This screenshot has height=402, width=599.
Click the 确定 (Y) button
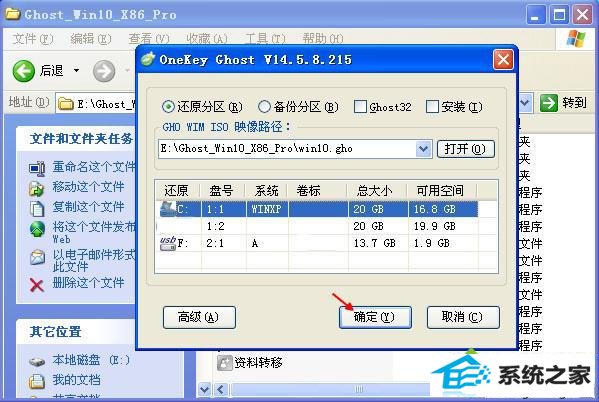(375, 317)
